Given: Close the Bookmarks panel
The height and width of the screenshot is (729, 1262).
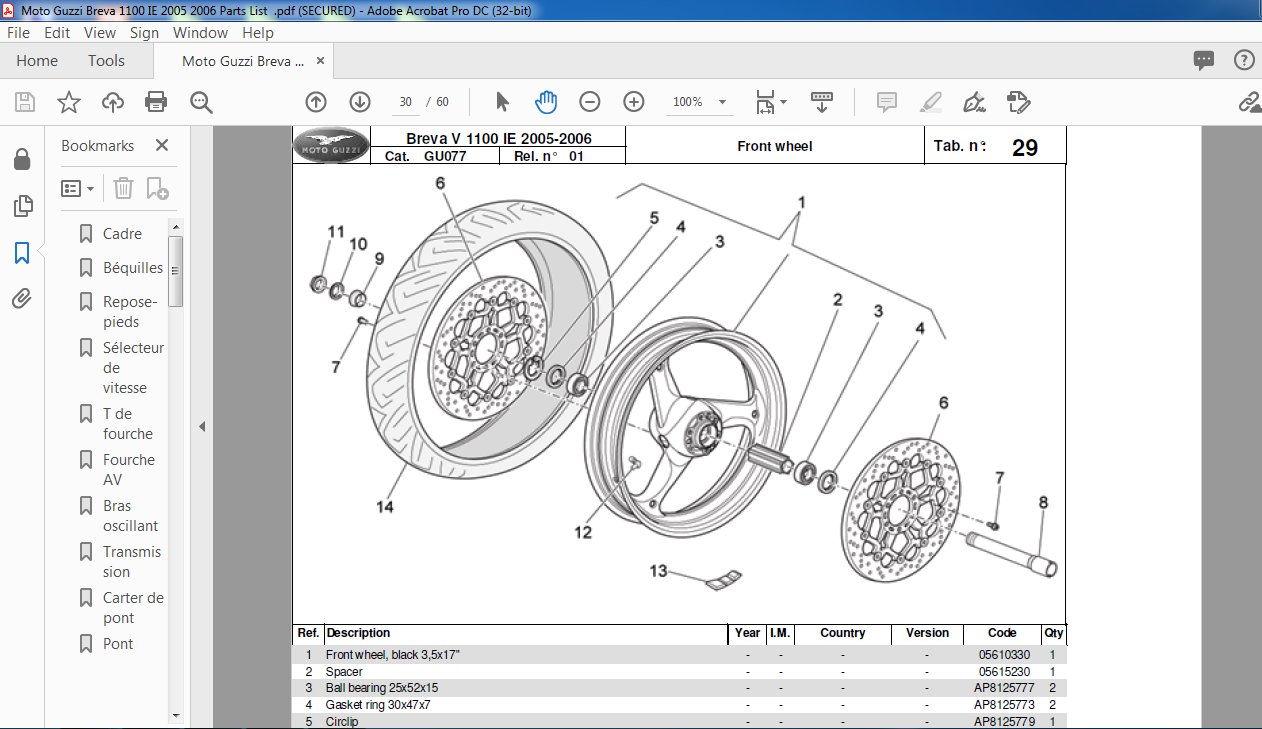Looking at the screenshot, I should (x=162, y=146).
